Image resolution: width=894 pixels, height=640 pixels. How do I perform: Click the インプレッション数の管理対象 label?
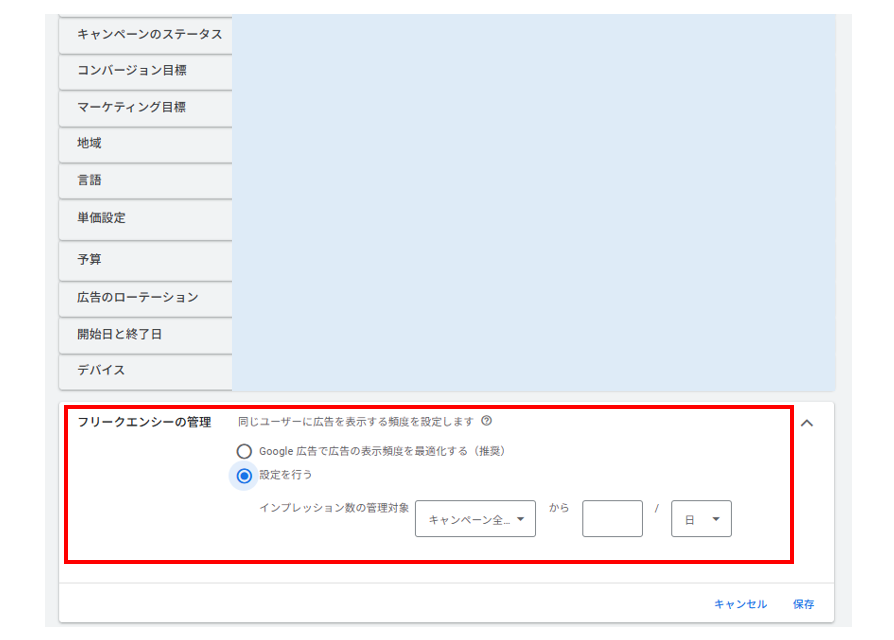pos(334,508)
